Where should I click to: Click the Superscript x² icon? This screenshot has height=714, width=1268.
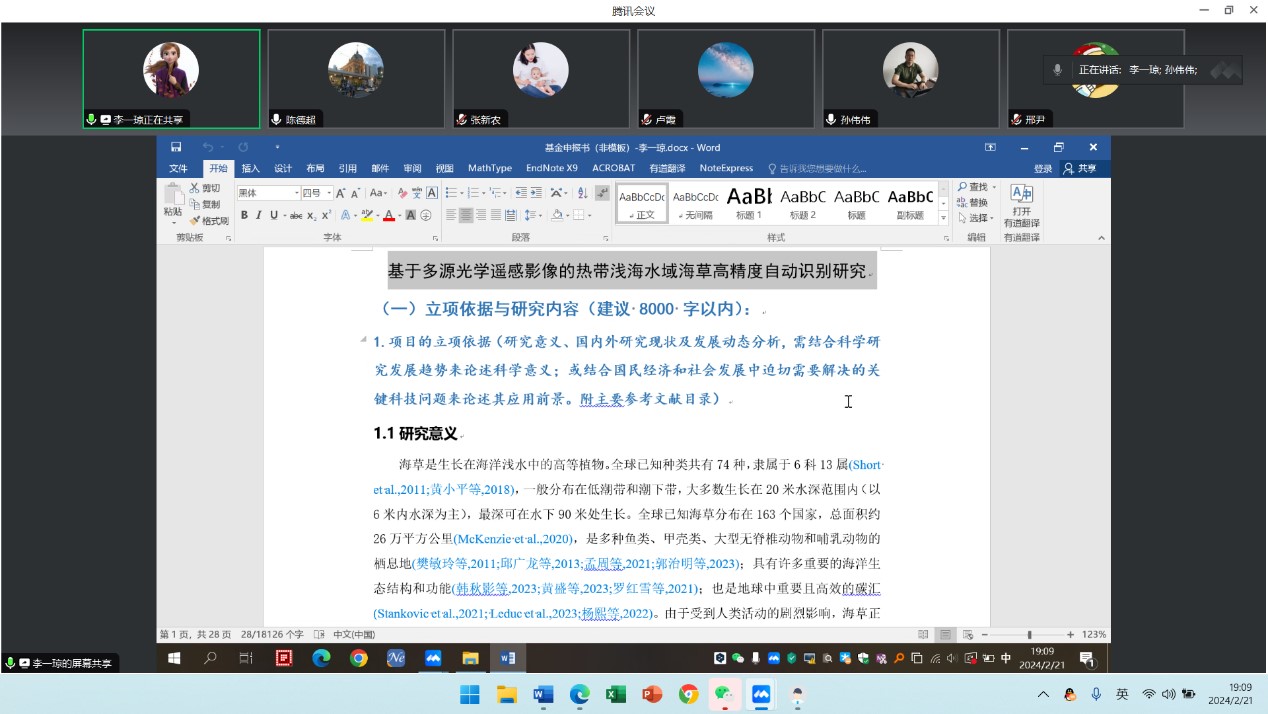click(x=326, y=215)
